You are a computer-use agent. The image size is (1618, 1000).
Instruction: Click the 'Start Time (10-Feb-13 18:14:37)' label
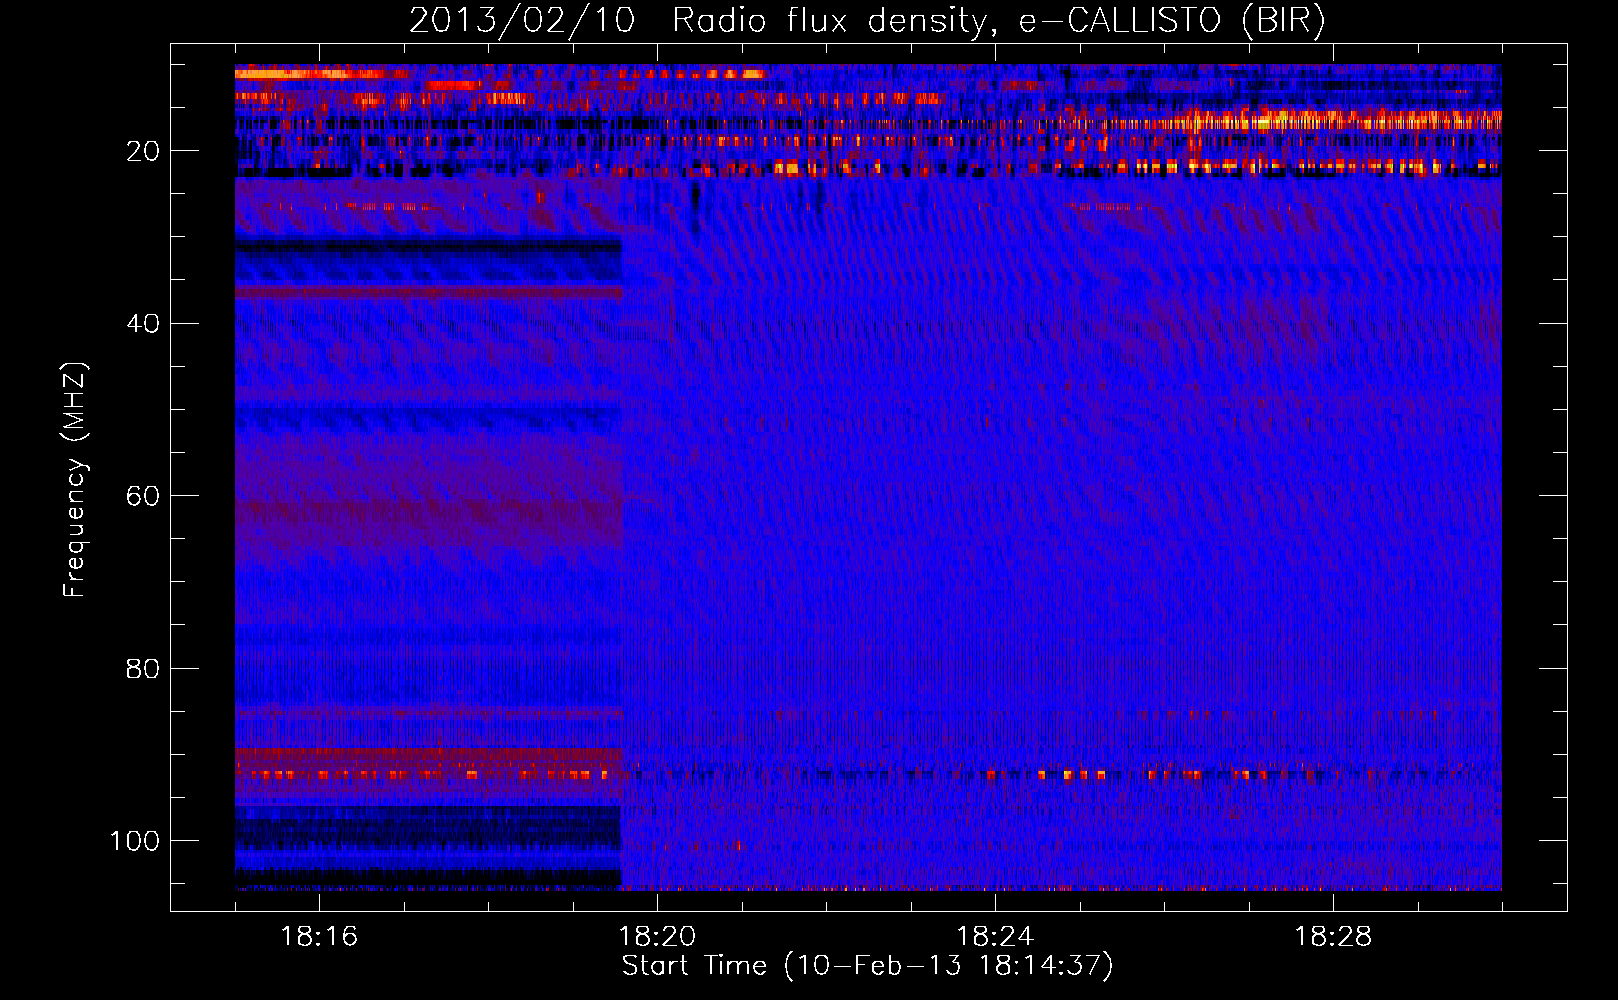[x=867, y=966]
